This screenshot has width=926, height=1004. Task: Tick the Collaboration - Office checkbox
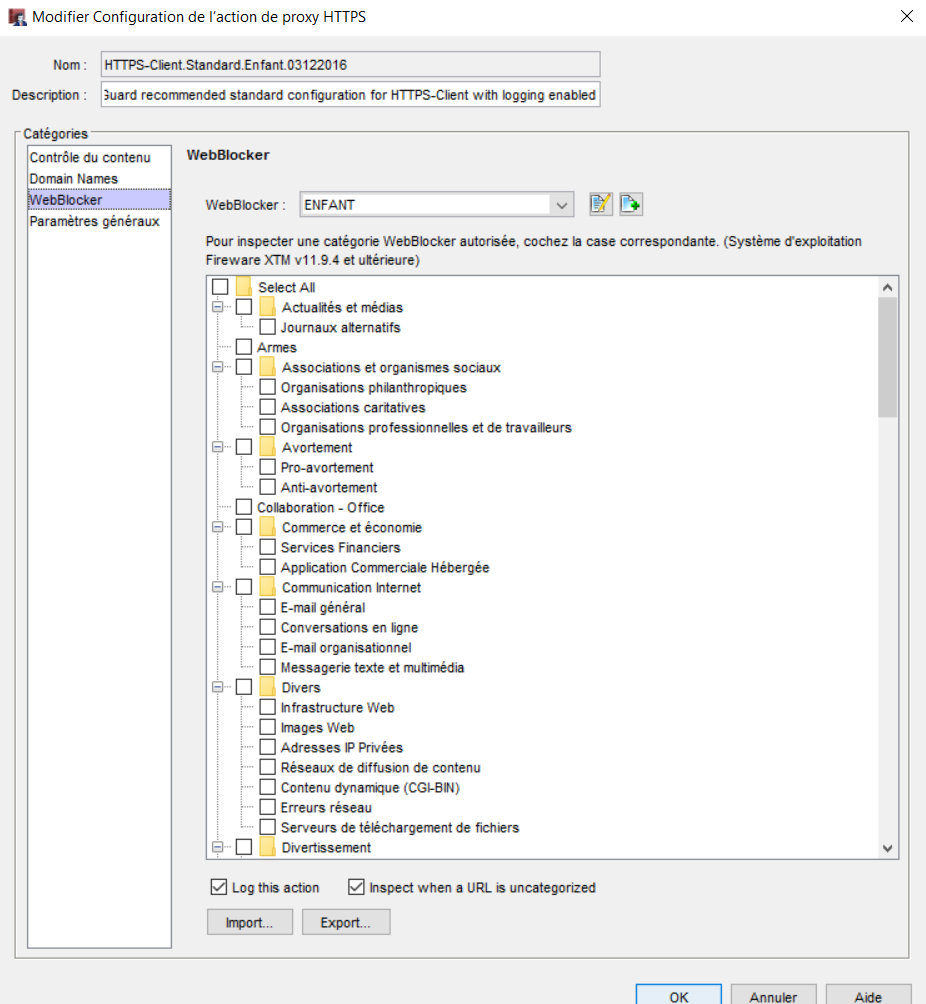coord(243,507)
